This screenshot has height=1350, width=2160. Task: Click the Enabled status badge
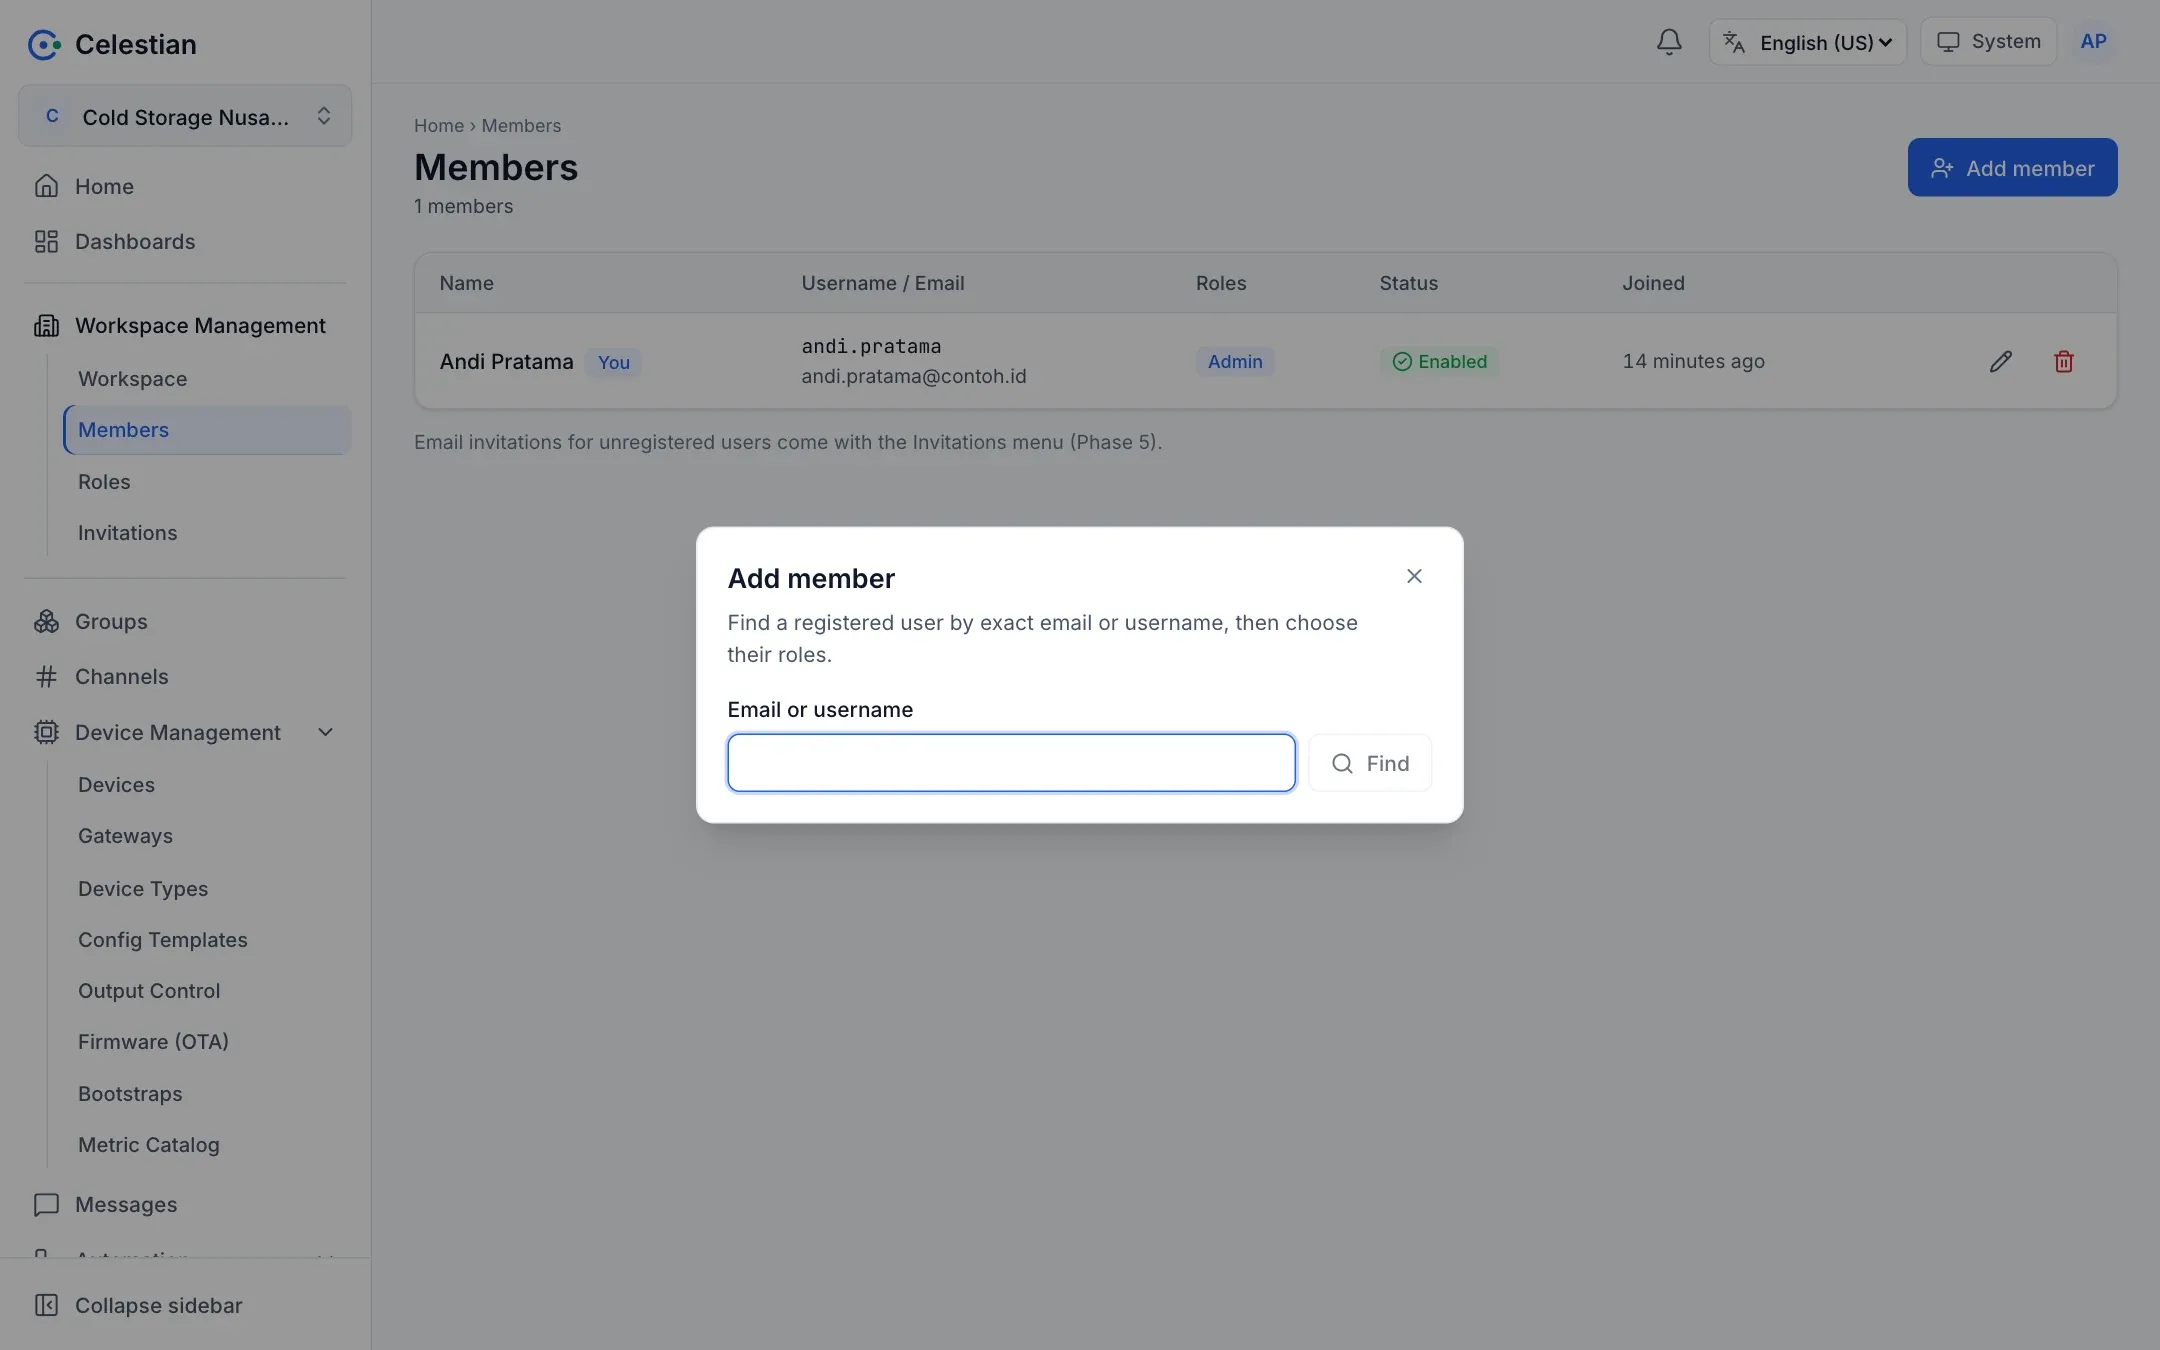click(x=1439, y=362)
